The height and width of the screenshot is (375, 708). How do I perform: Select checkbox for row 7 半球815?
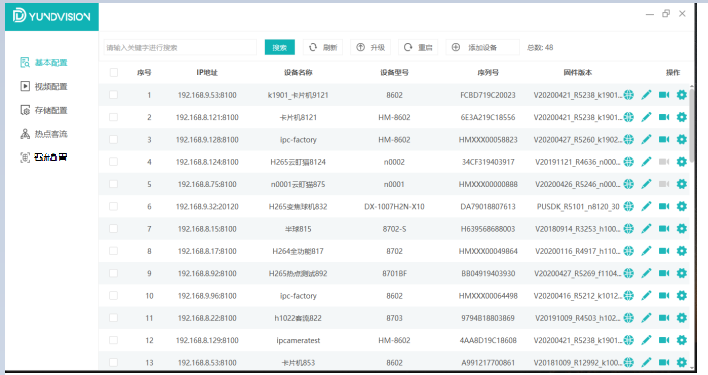tap(113, 229)
